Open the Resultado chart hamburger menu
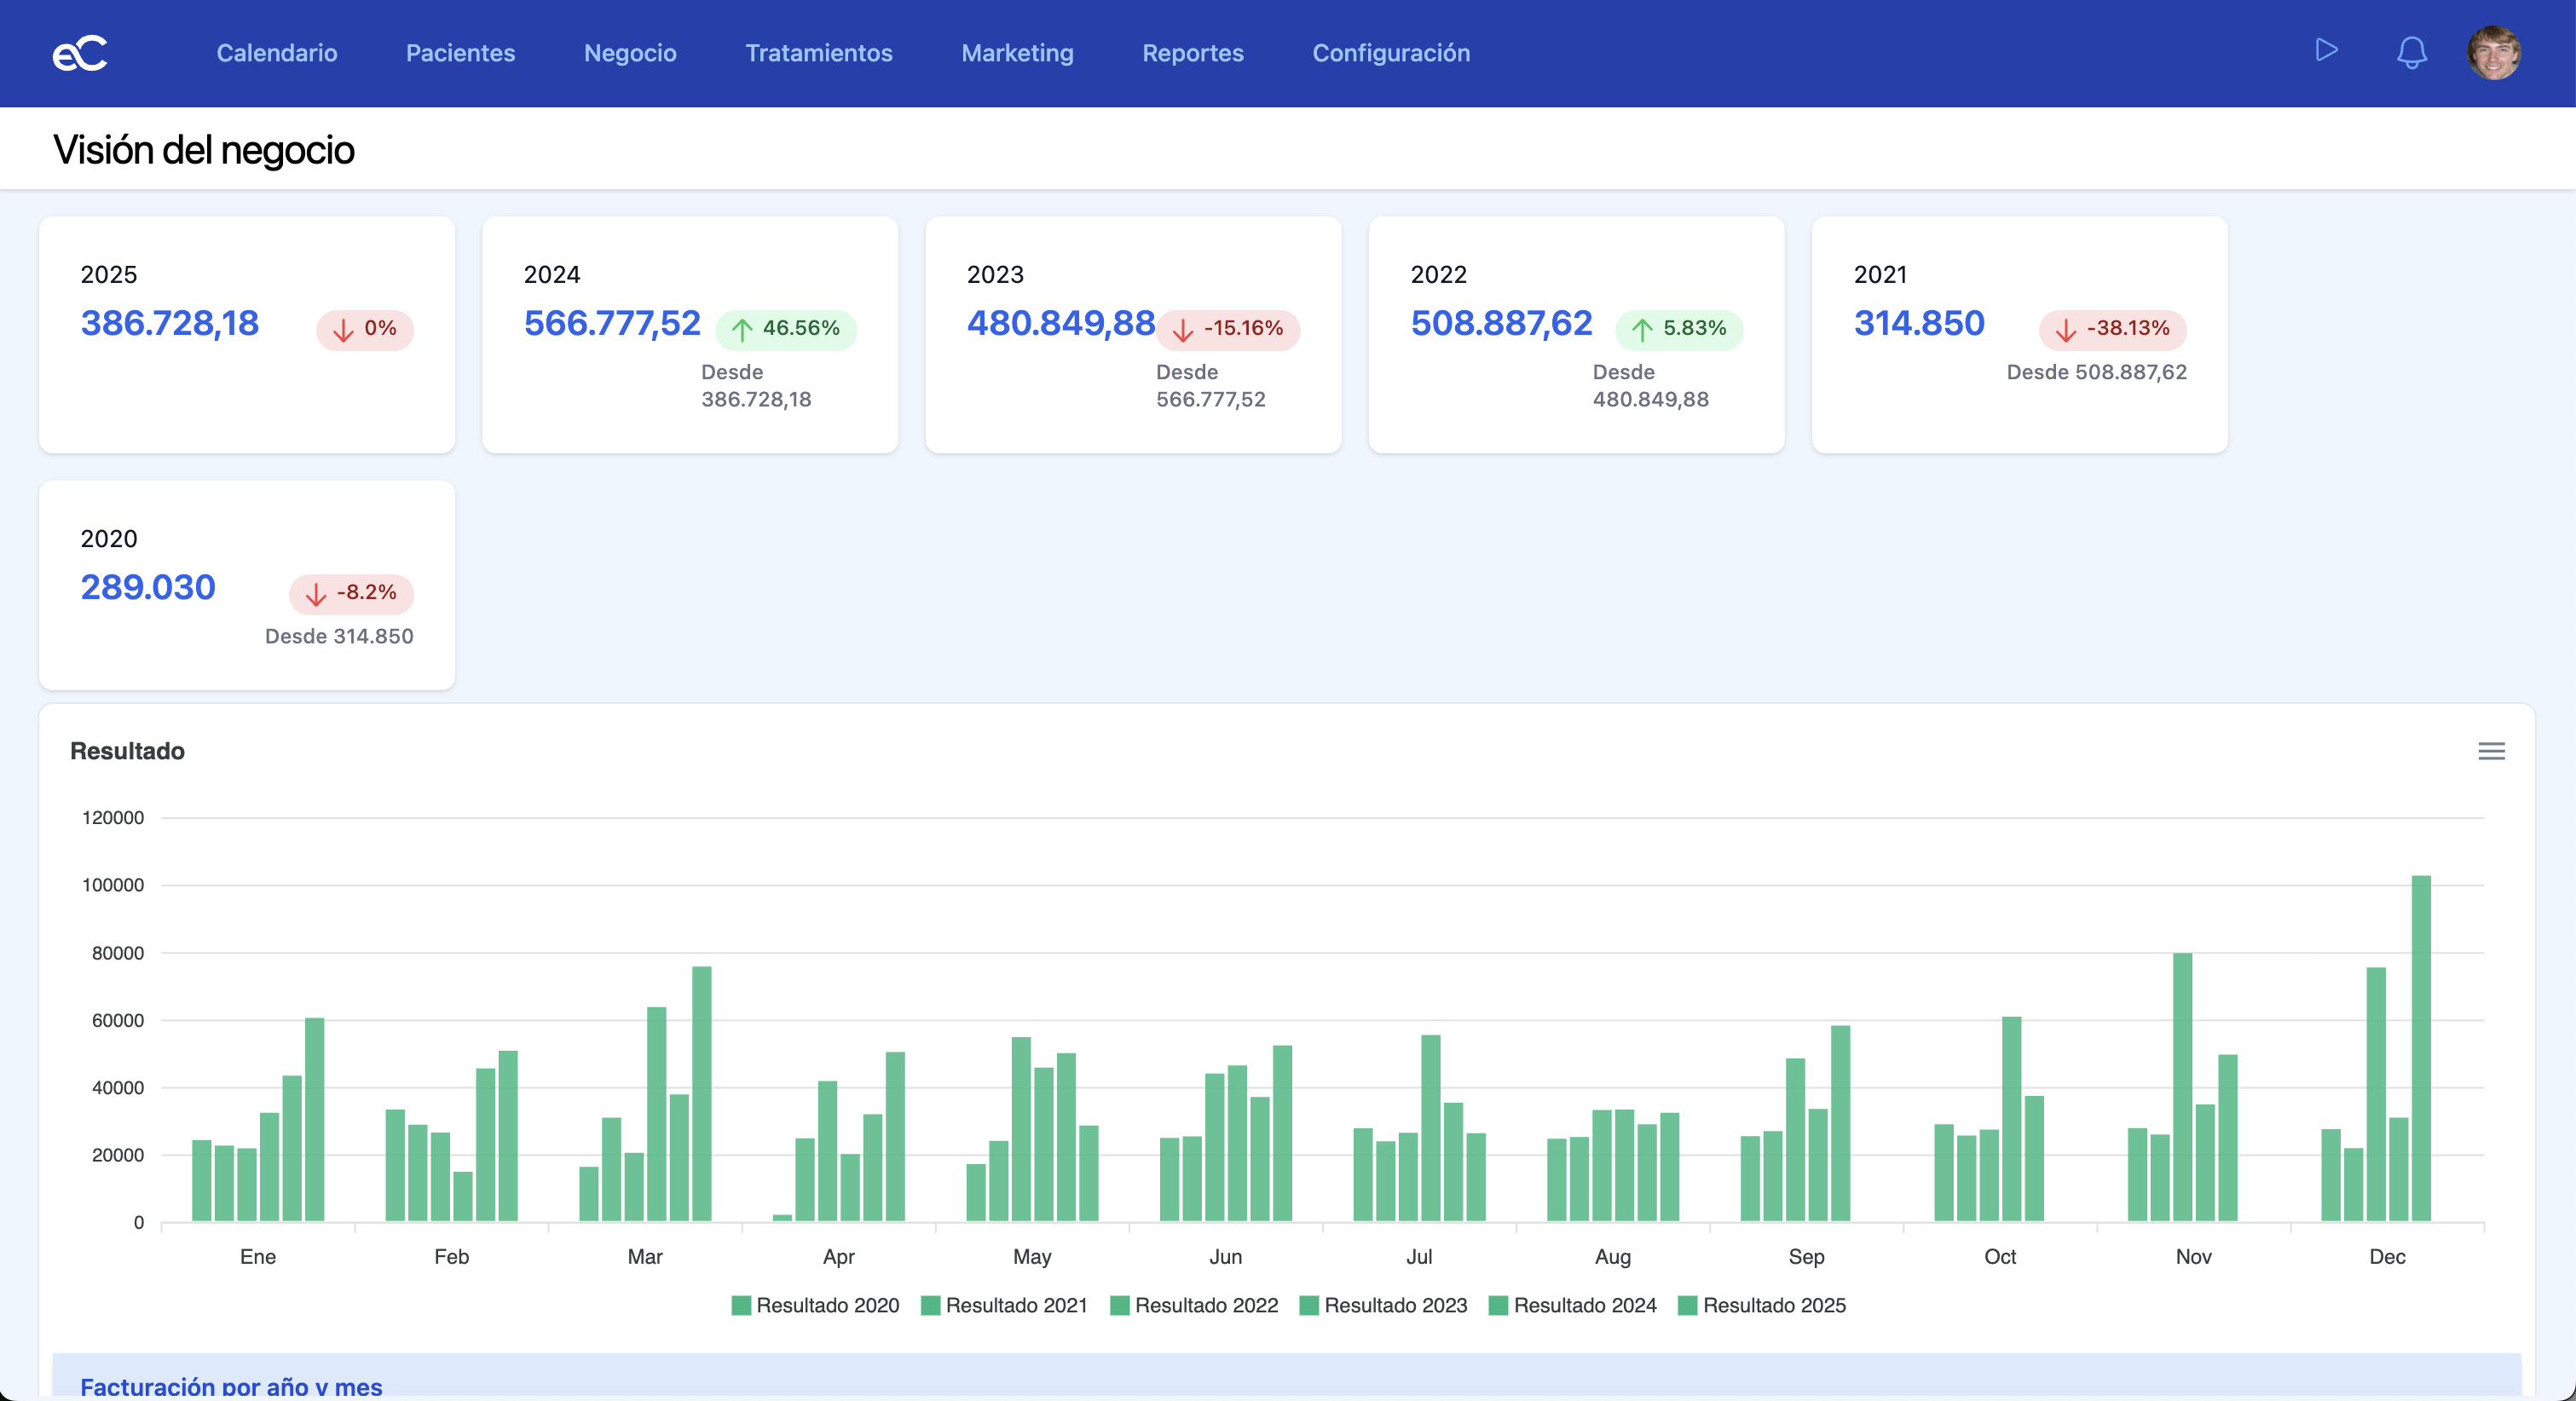Viewport: 2576px width, 1401px height. point(2491,751)
